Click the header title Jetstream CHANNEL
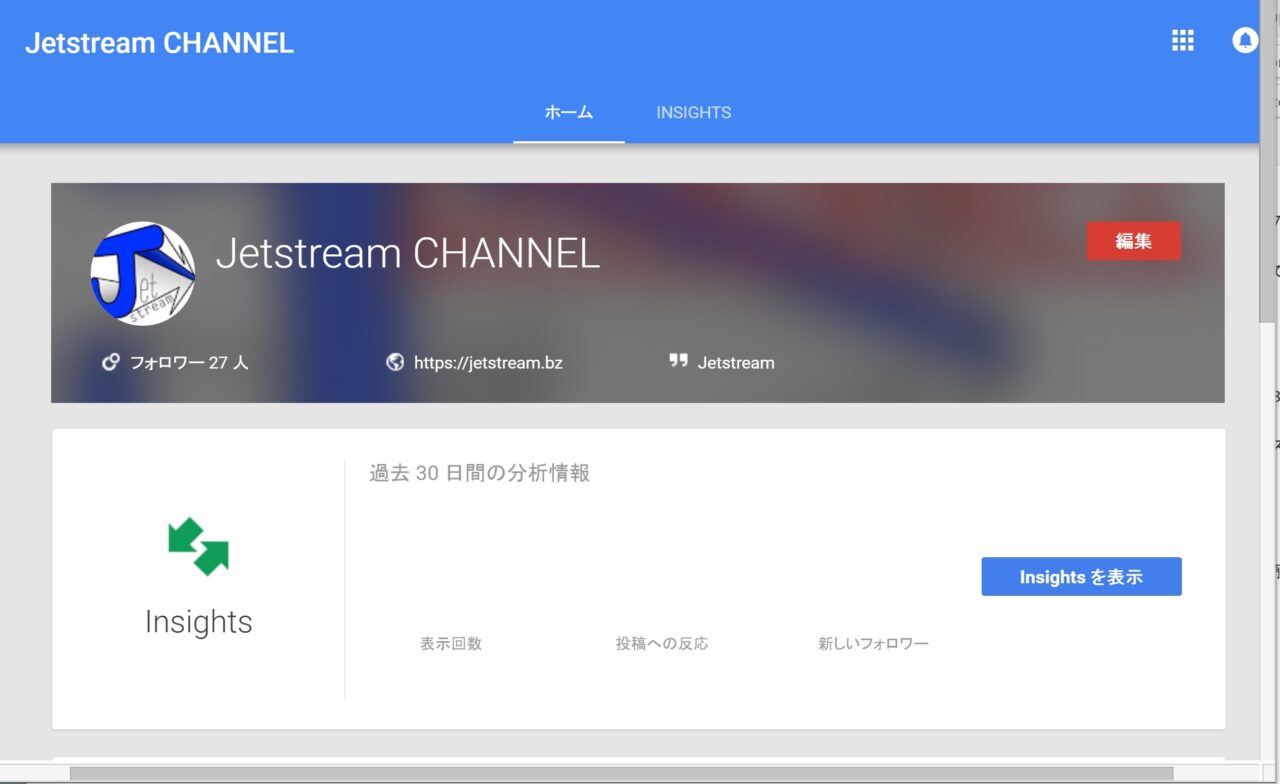This screenshot has width=1280, height=784. click(x=159, y=43)
